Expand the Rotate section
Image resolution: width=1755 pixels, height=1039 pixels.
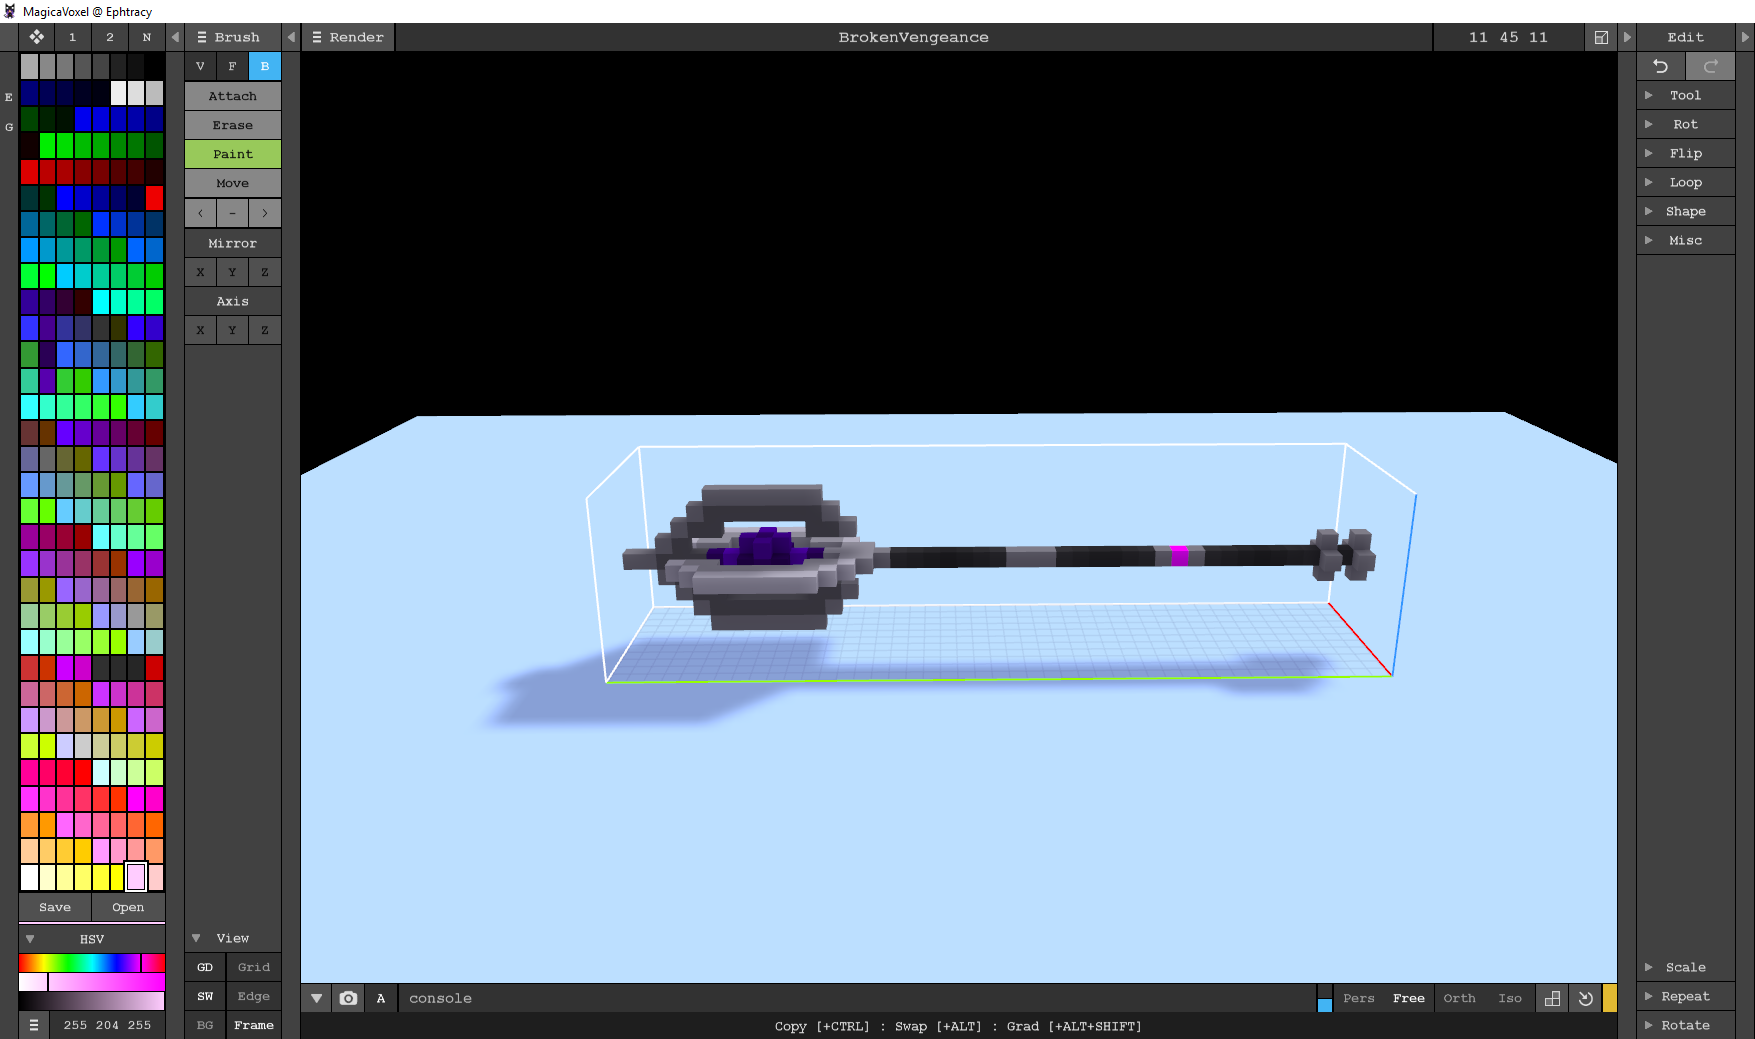[x=1685, y=1025]
